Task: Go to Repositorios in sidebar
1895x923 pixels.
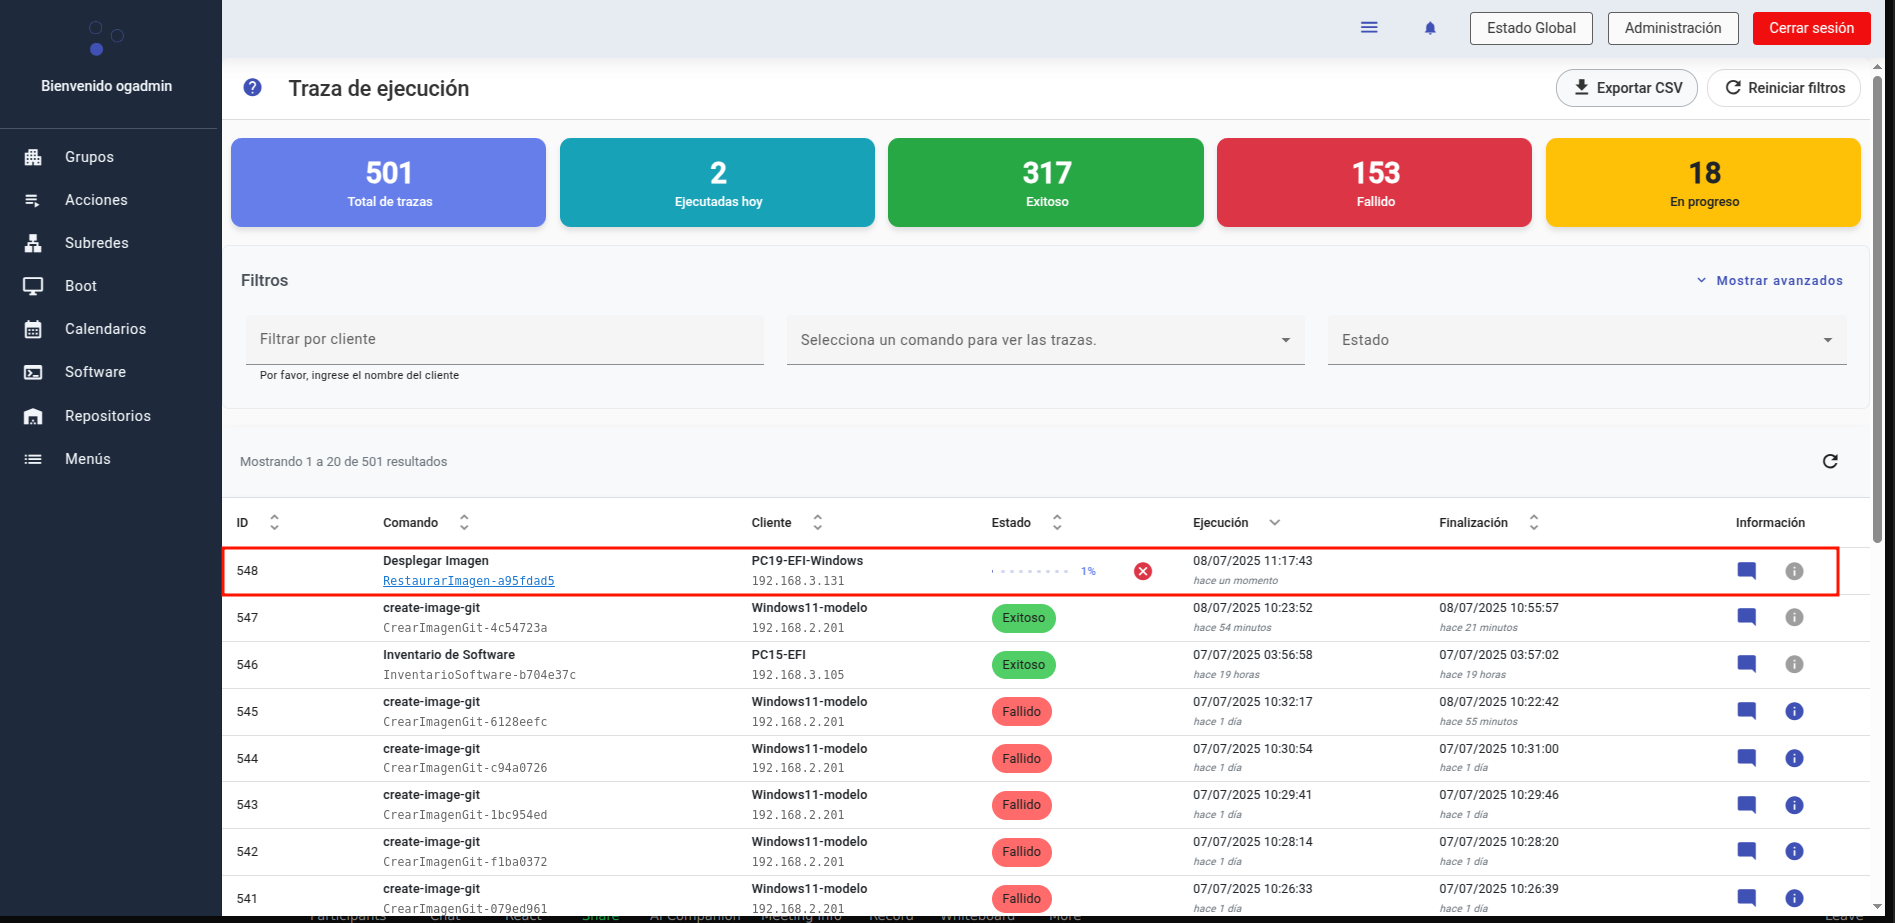Action: tap(107, 416)
